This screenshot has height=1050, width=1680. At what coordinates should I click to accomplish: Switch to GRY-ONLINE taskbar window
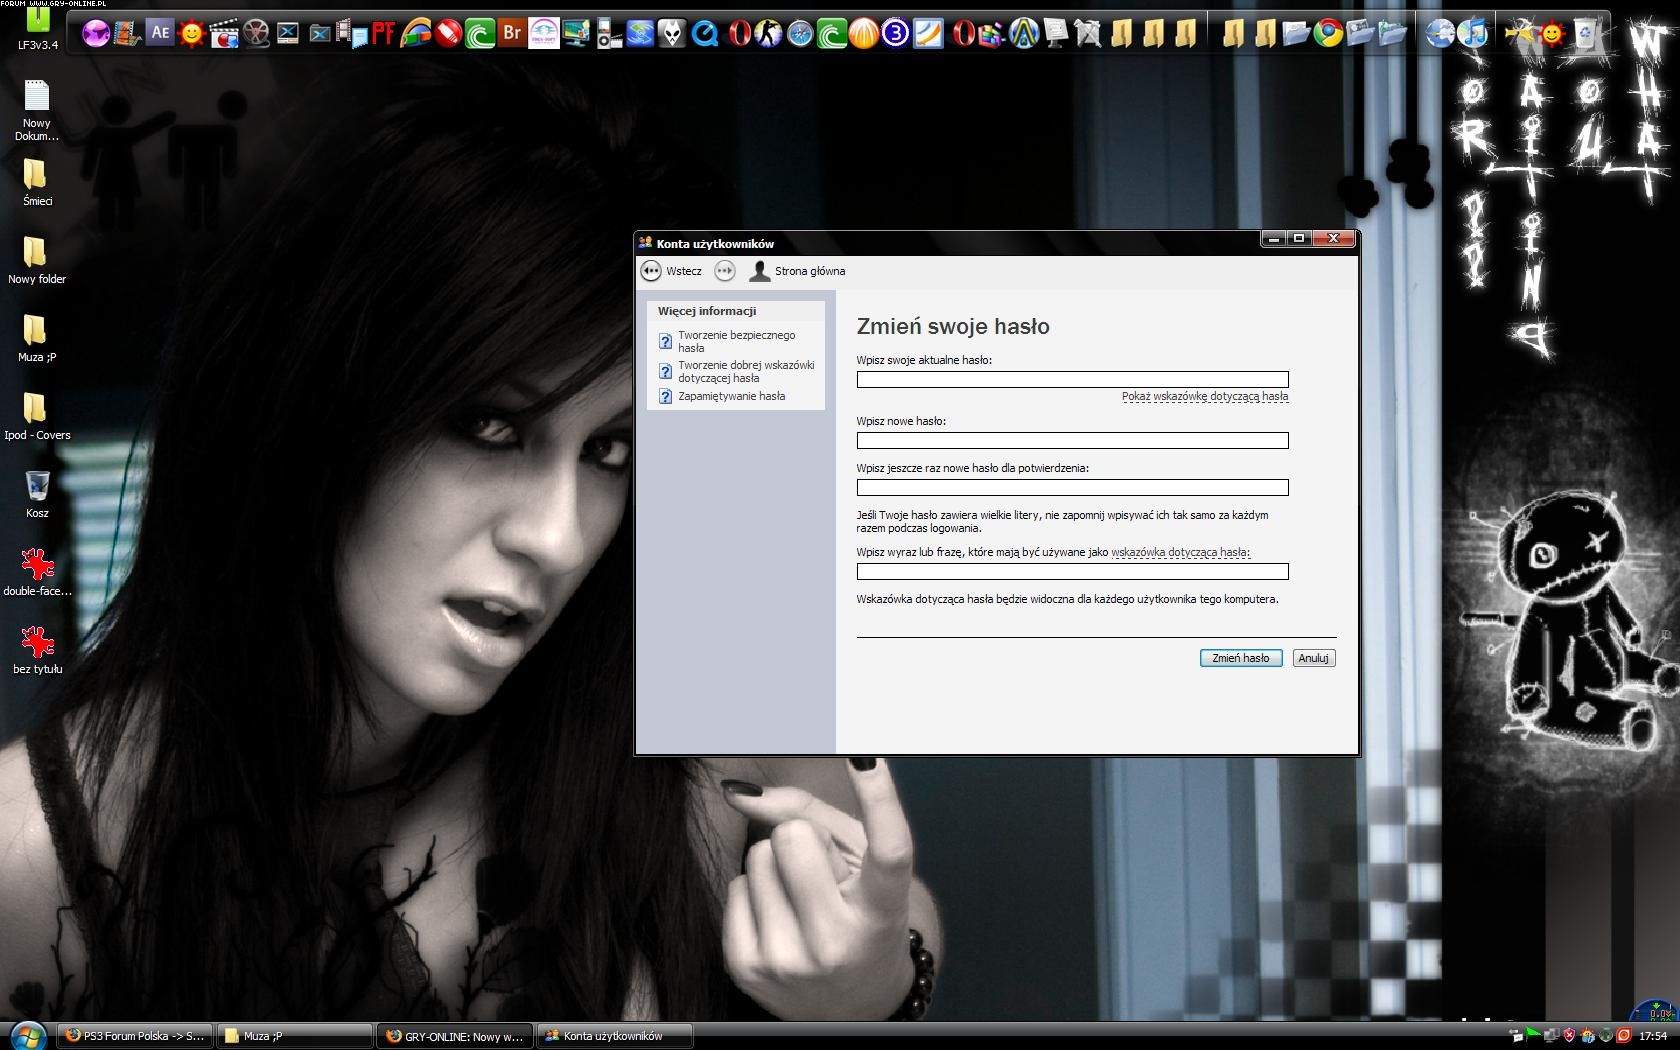click(x=456, y=1036)
